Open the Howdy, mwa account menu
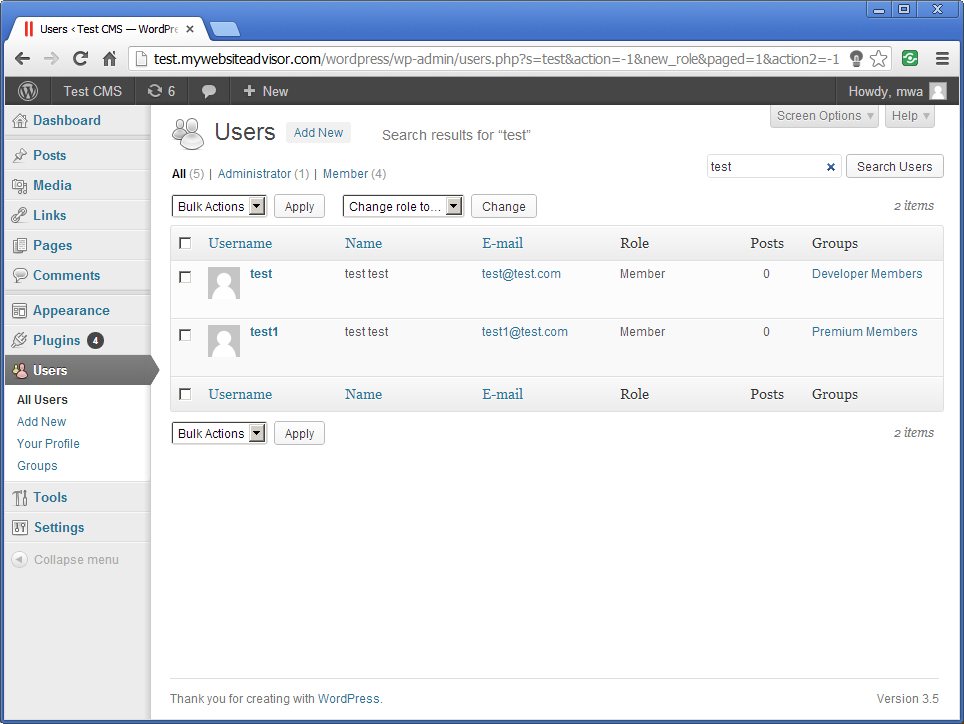 pos(897,91)
